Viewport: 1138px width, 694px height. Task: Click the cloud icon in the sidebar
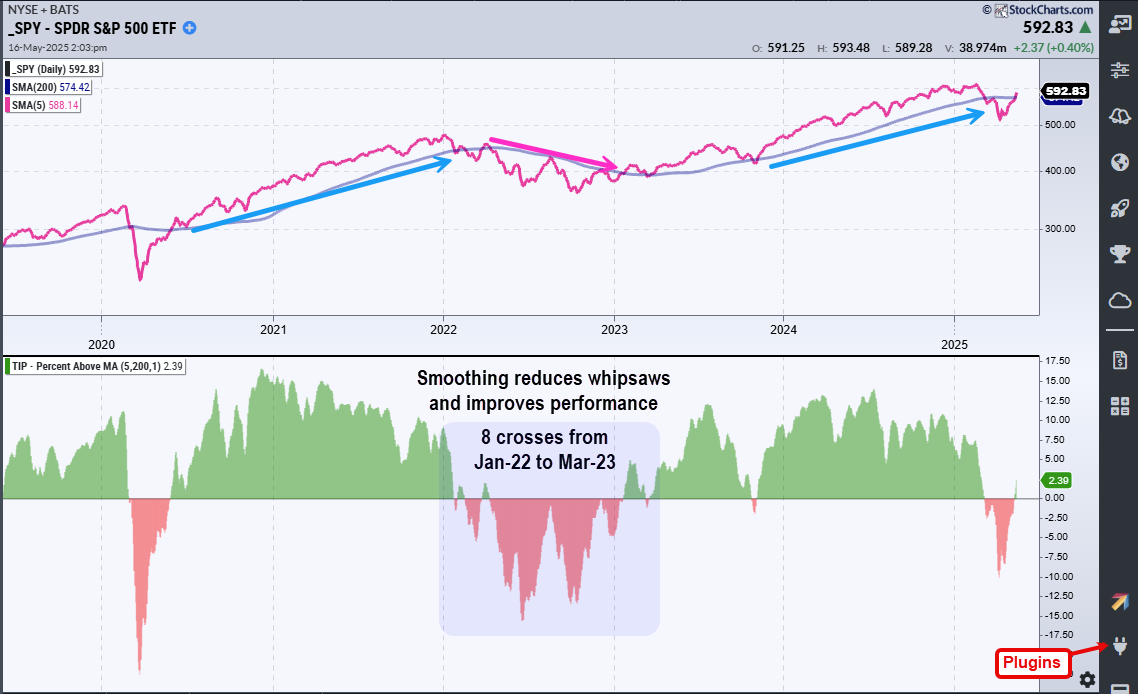pos(1120,301)
